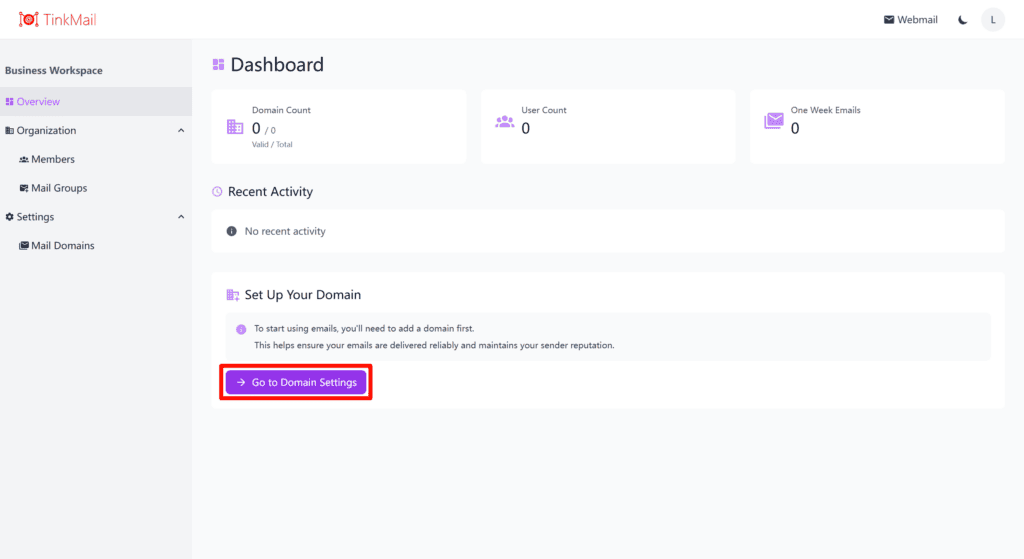Viewport: 1024px width, 559px height.
Task: Click the TinkMail logo icon
Action: [x=28, y=20]
